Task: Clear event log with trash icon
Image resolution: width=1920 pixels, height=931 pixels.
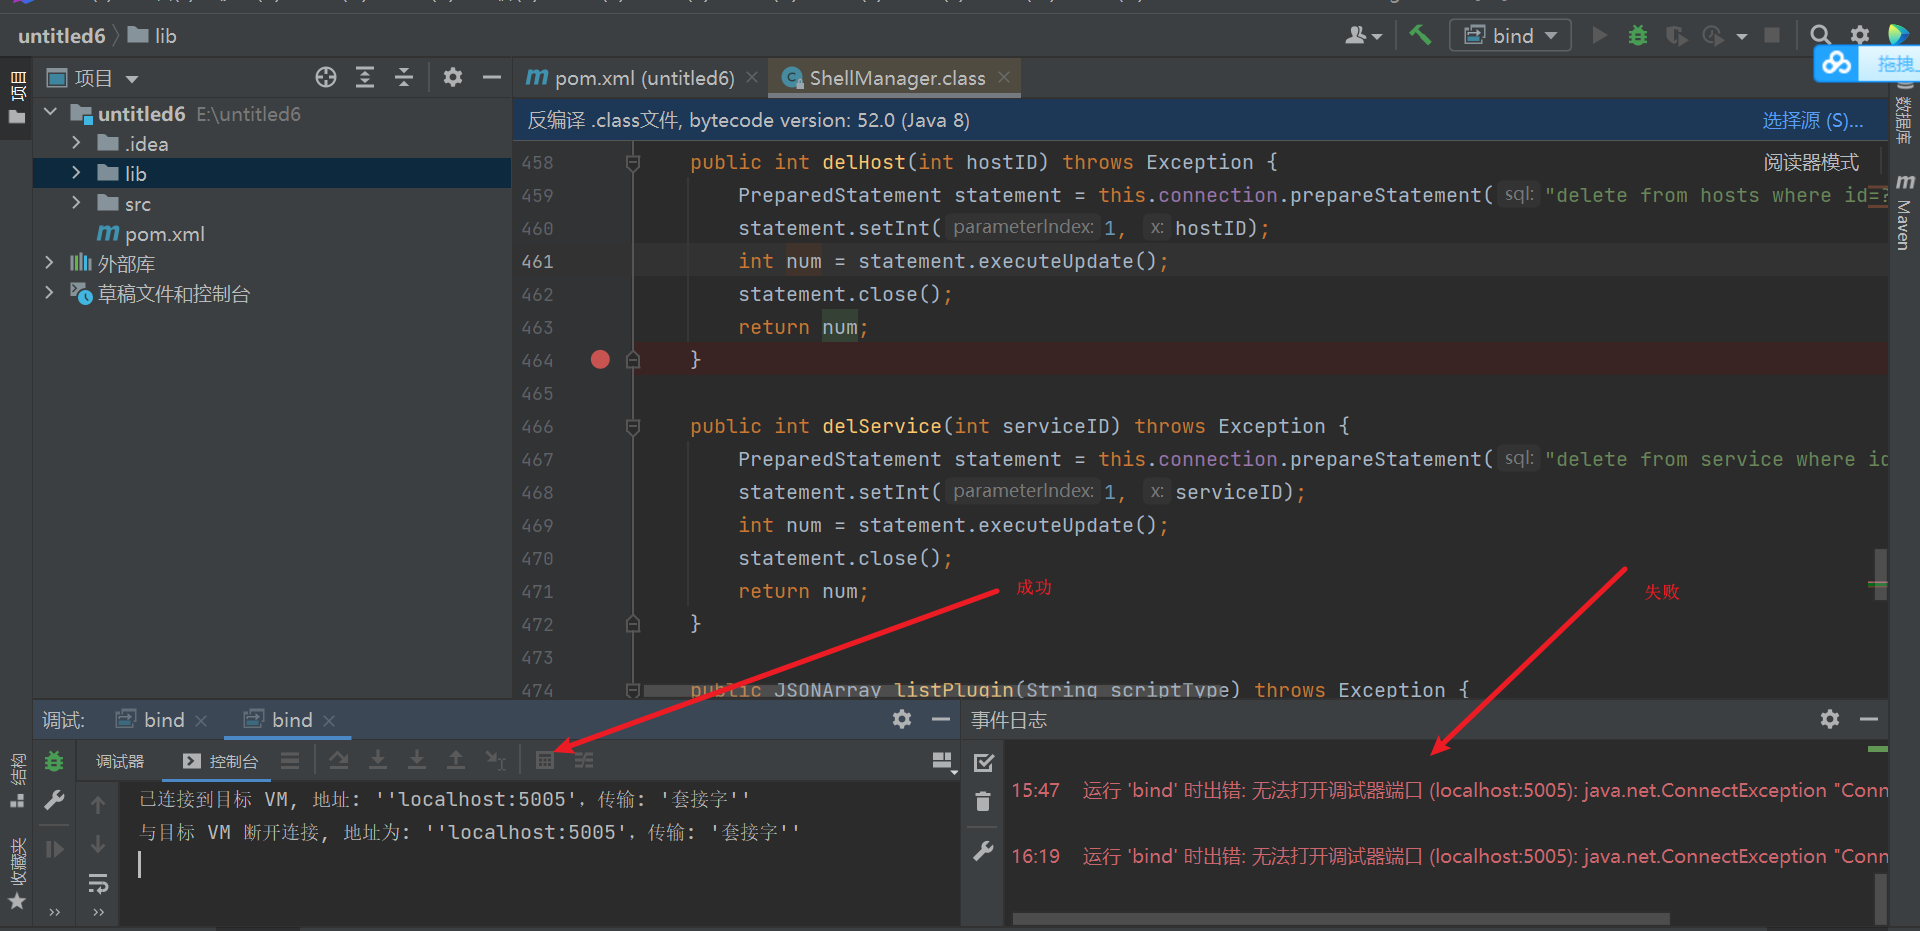Action: (x=984, y=802)
